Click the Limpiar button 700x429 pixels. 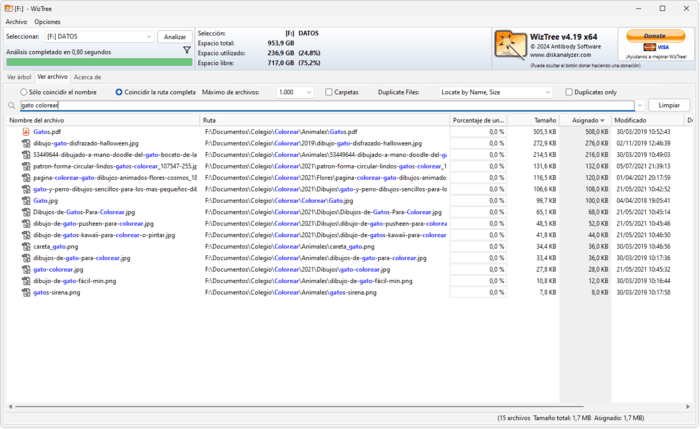[x=668, y=105]
